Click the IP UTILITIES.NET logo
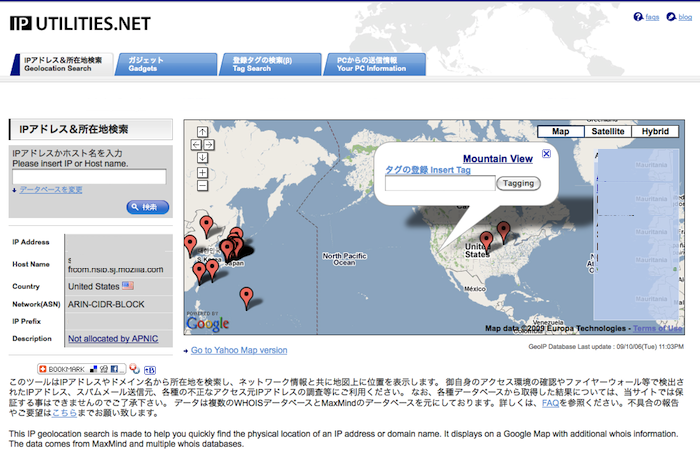The height and width of the screenshot is (459, 700). pos(80,24)
